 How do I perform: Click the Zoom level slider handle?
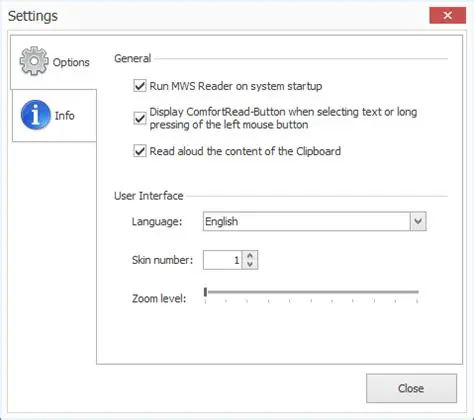point(206,292)
